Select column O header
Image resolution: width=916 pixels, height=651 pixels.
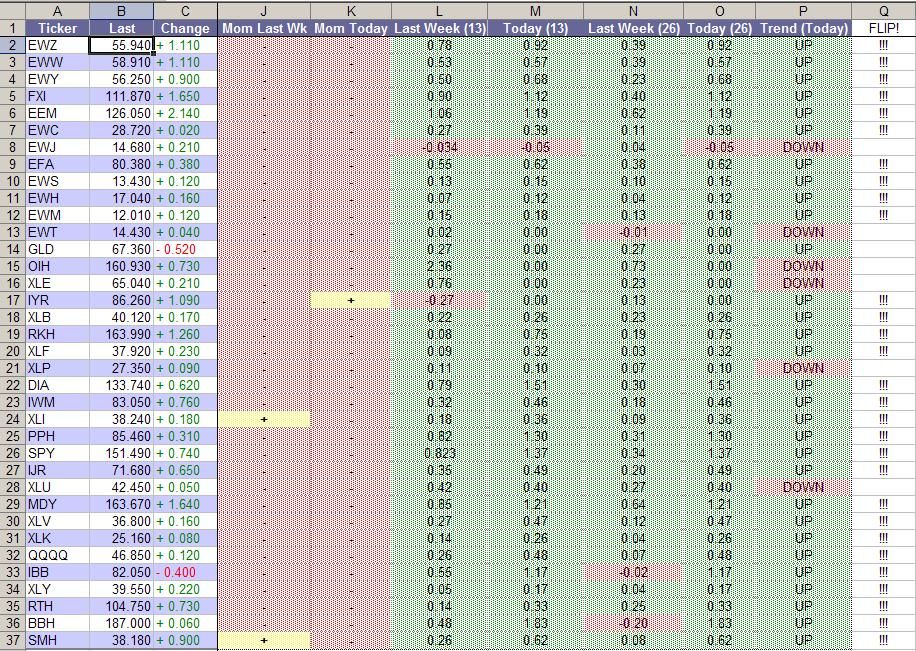click(719, 11)
